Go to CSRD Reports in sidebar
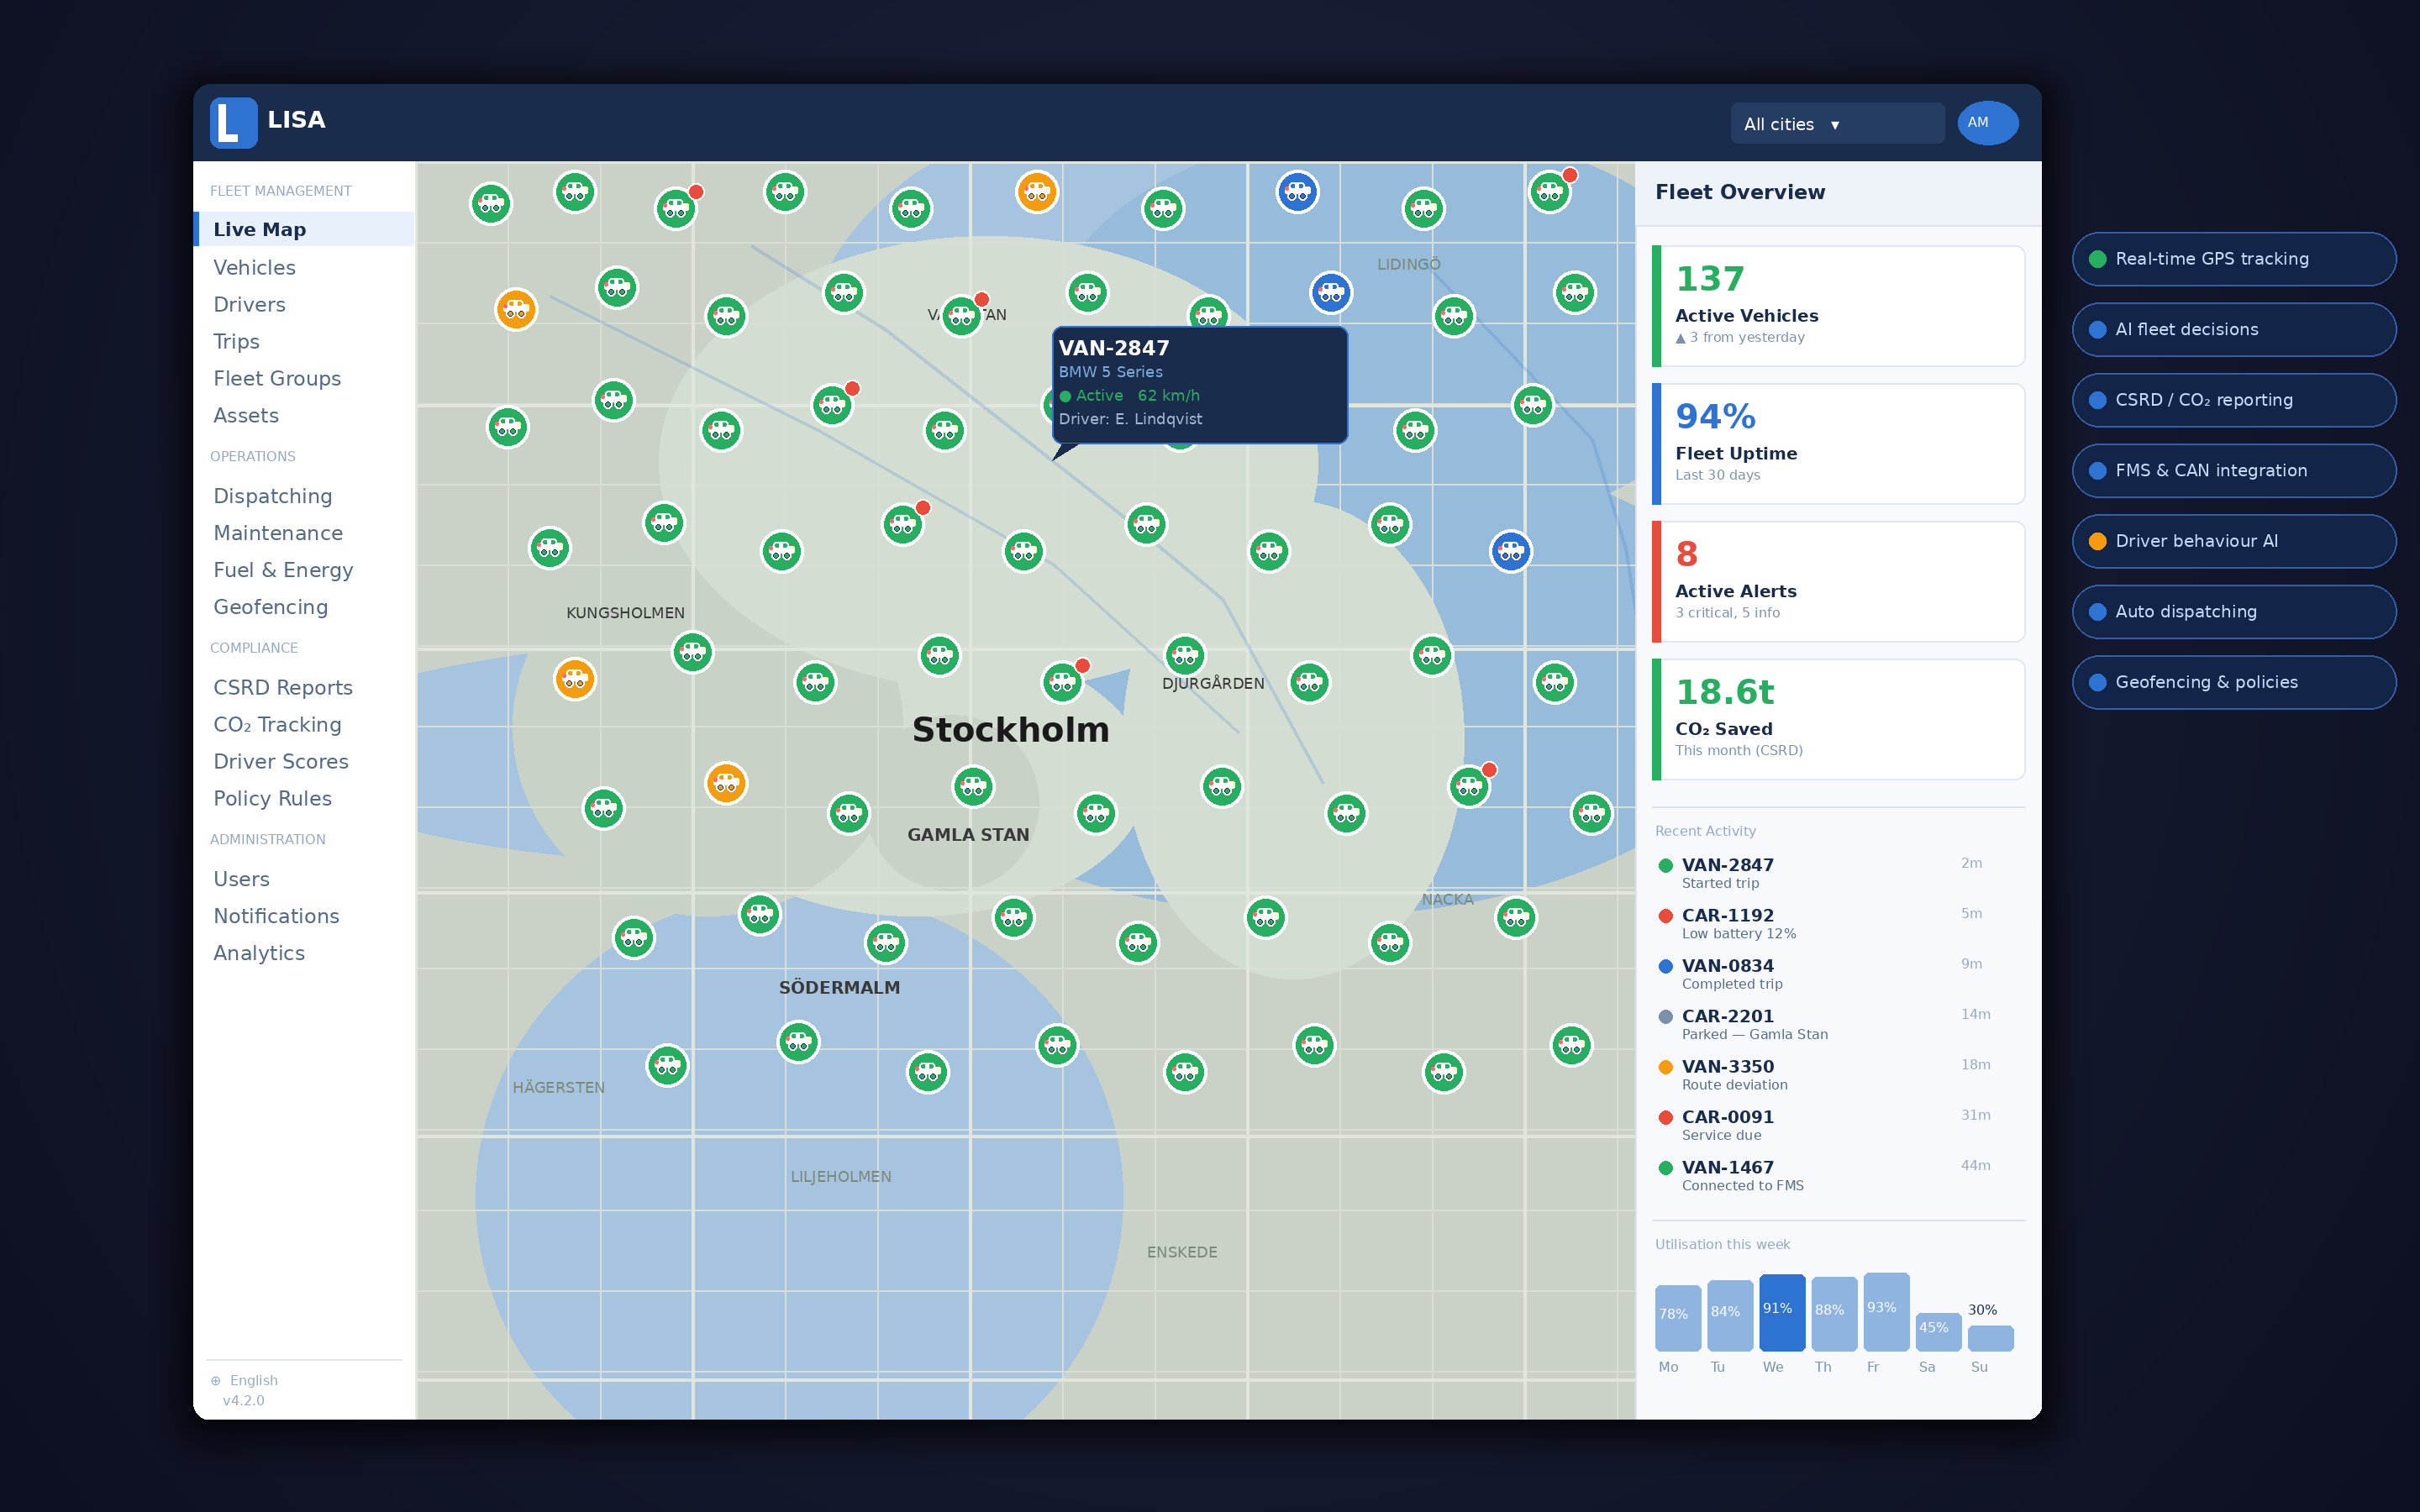Viewport: 2420px width, 1512px height. click(x=282, y=687)
